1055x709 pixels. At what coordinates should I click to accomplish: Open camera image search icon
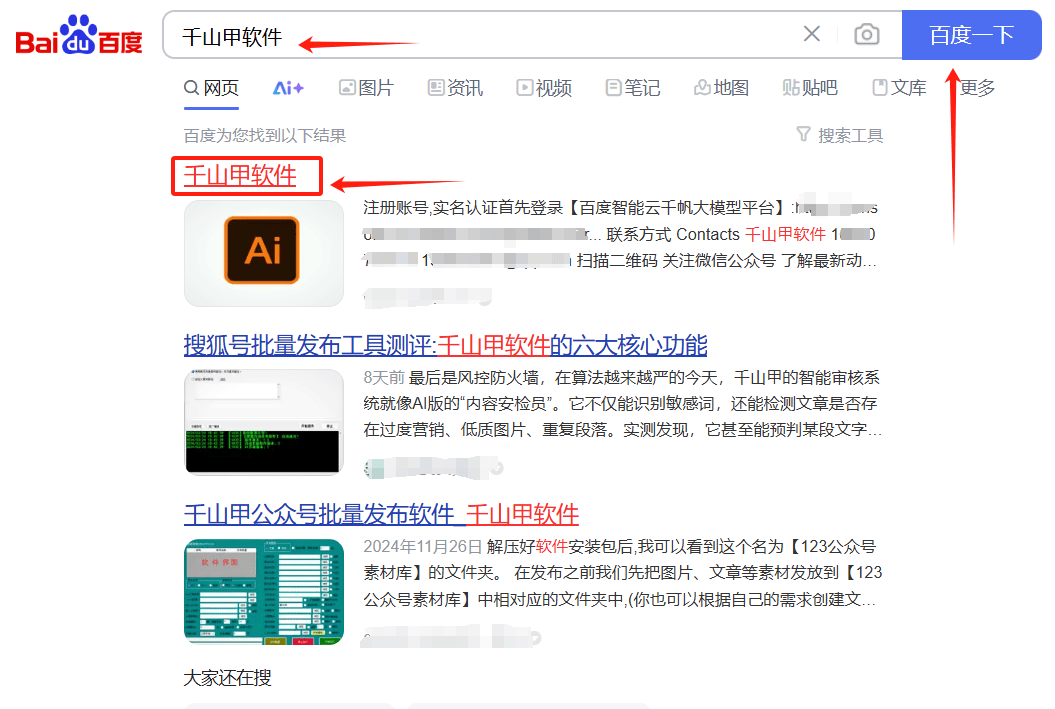pos(867,34)
